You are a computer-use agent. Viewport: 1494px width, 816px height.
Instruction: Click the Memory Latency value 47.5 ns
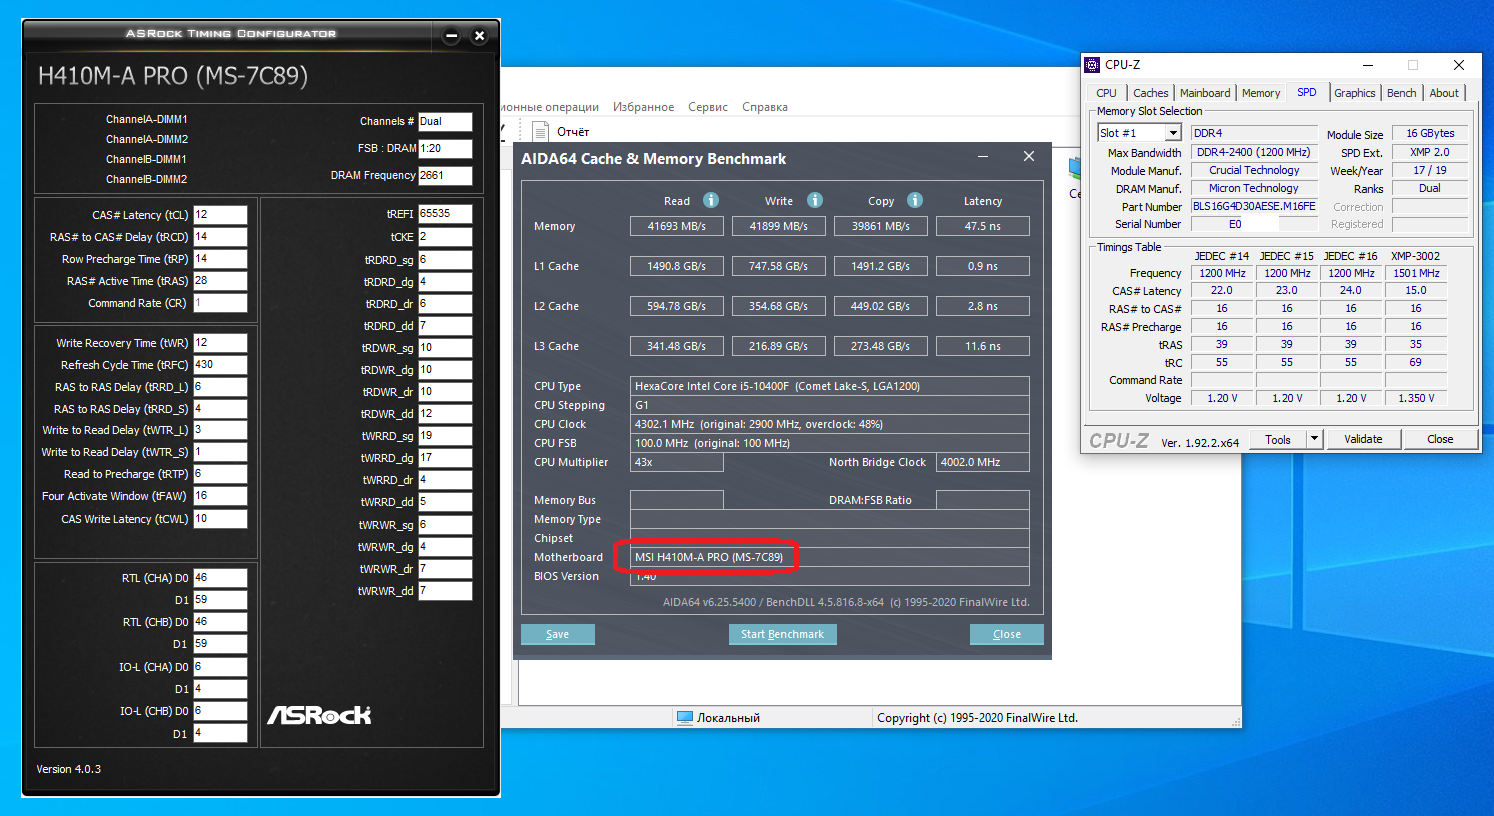click(982, 226)
